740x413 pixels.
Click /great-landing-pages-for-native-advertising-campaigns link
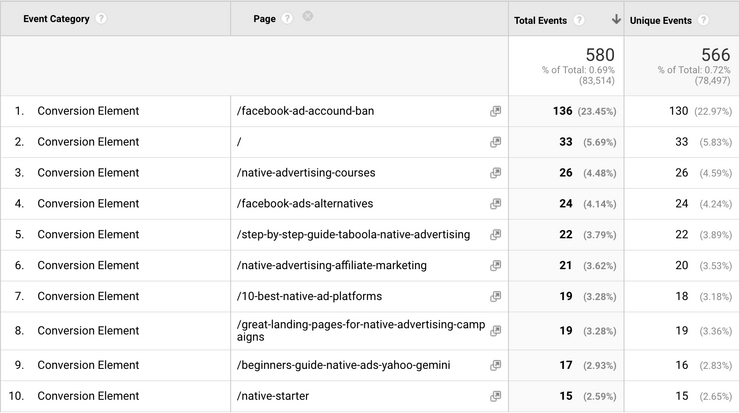pos(360,331)
